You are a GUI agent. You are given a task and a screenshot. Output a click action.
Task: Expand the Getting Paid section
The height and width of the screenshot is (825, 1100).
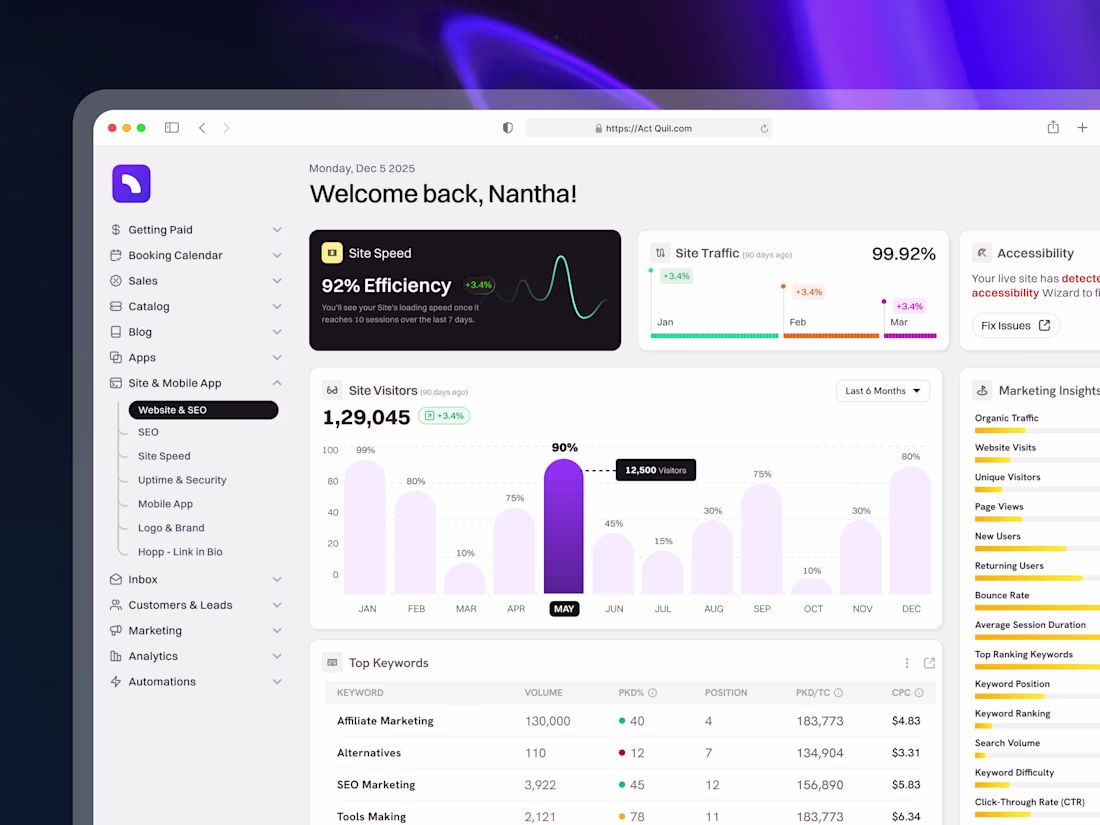[x=277, y=229]
